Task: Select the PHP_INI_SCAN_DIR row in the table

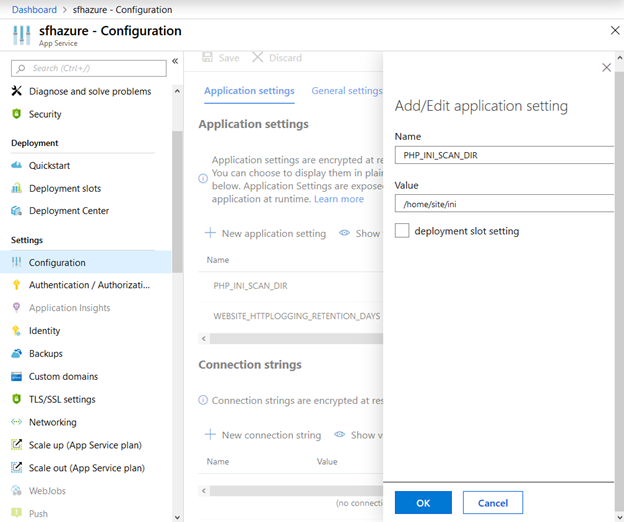Action: coord(291,286)
